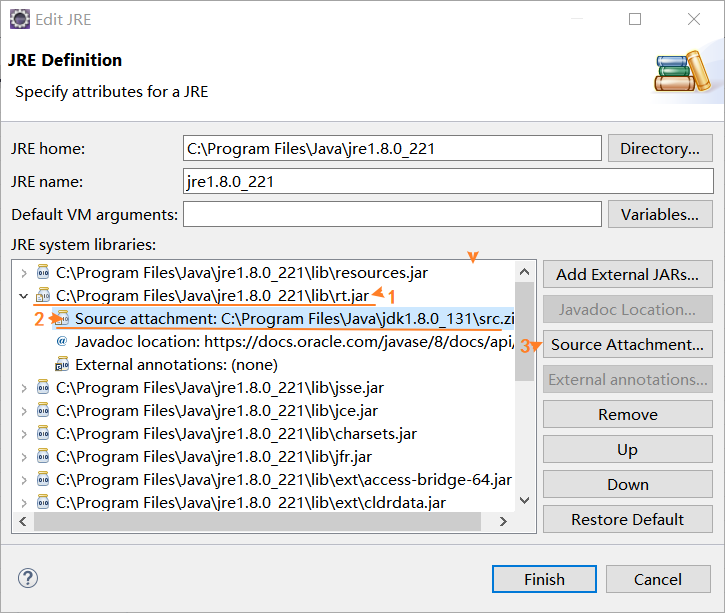This screenshot has width=725, height=613.
Task: Close the Edit JRE dialog
Action: point(694,19)
